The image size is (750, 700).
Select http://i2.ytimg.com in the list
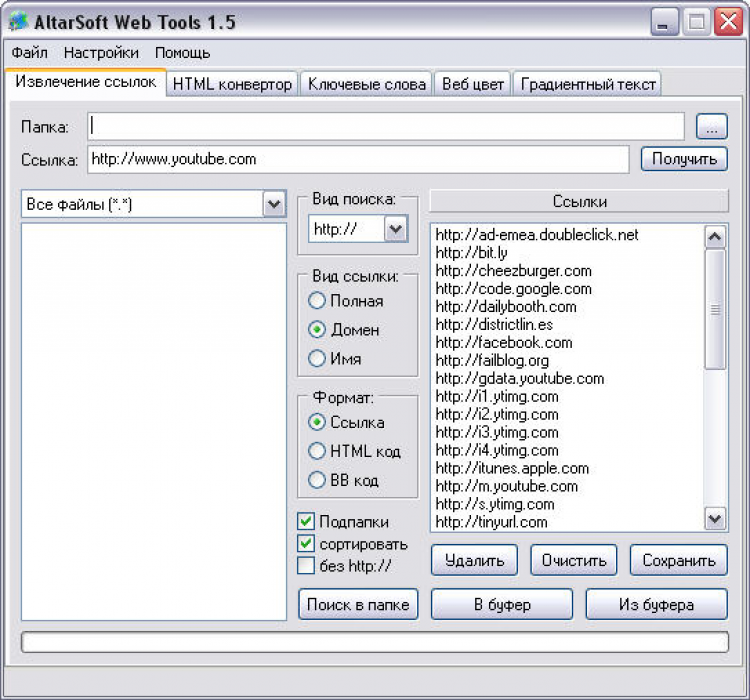coord(496,414)
